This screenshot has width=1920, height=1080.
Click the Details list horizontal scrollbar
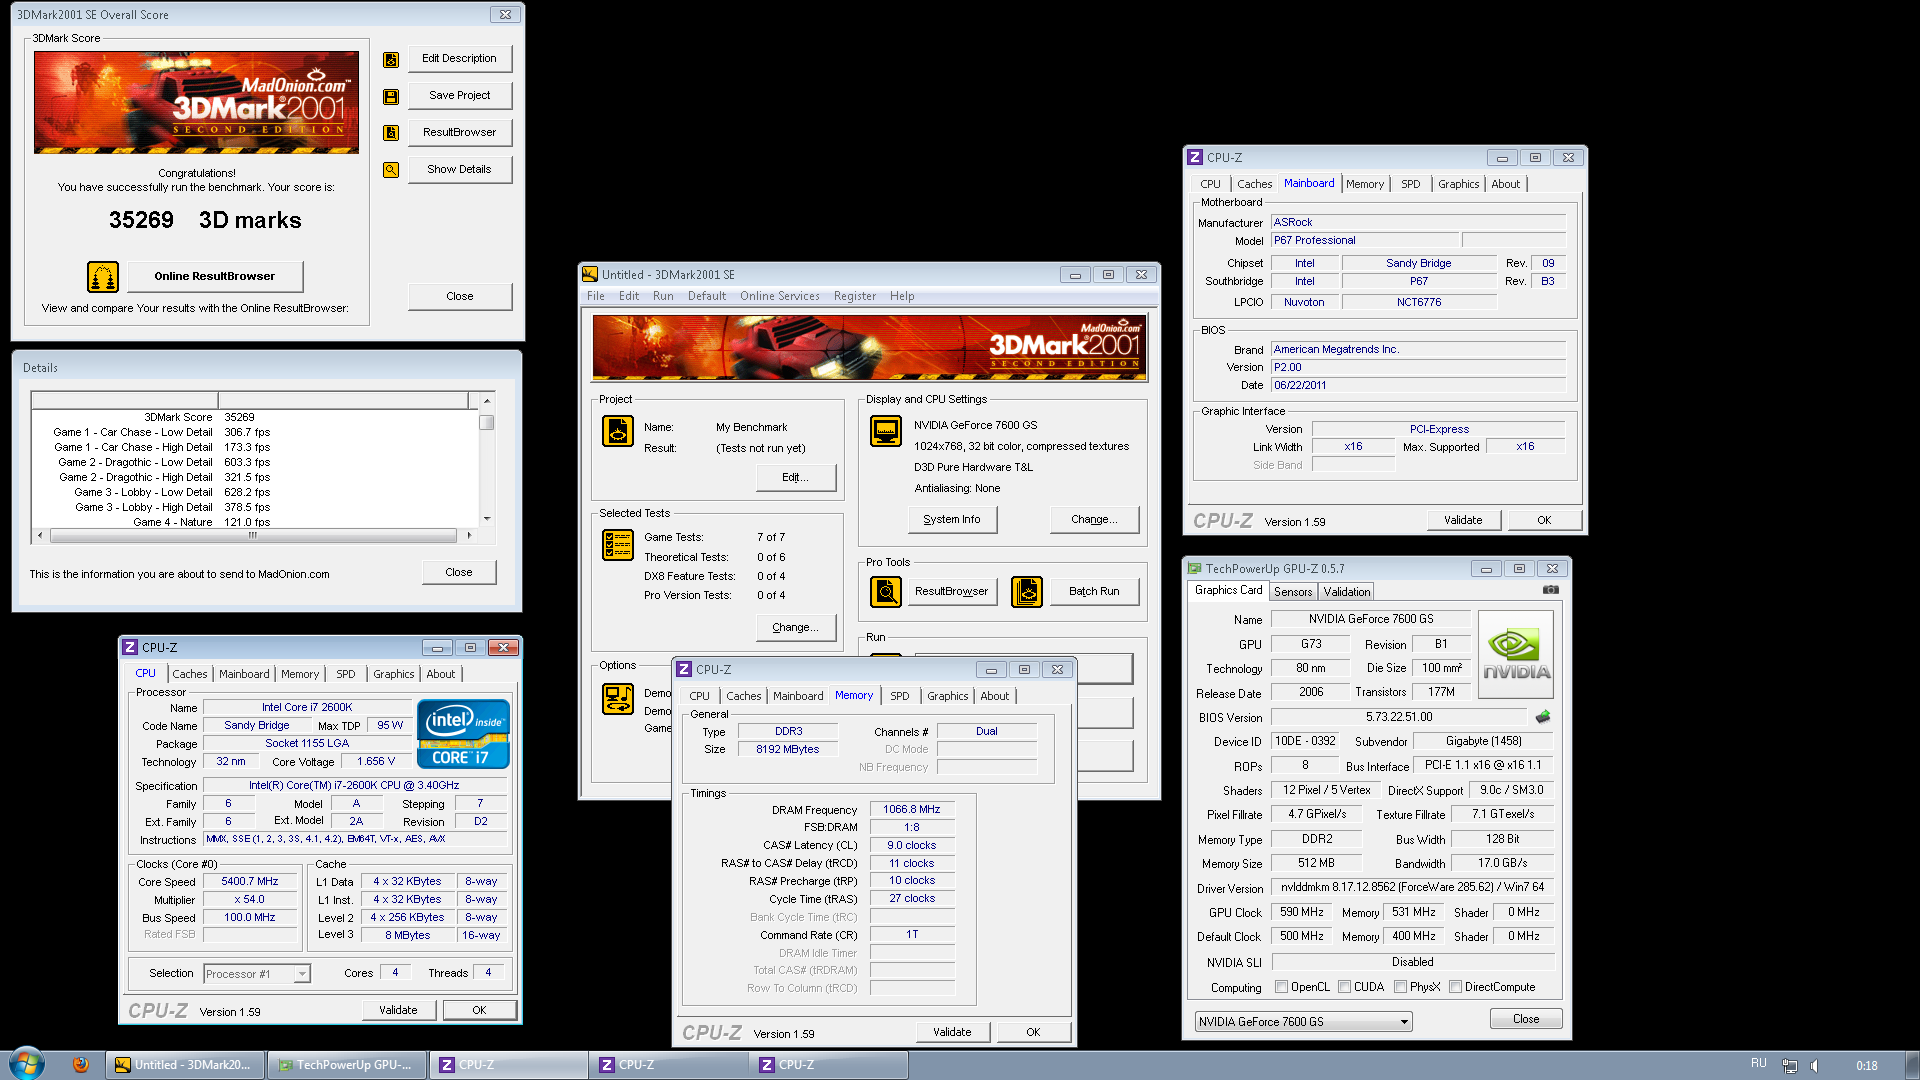tap(254, 536)
